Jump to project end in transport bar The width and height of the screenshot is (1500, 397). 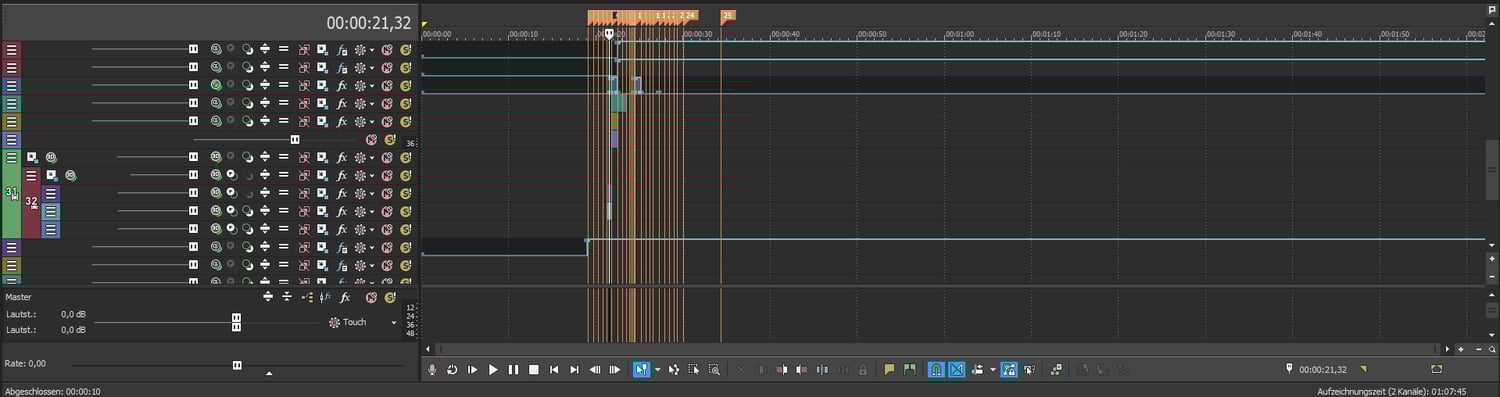pyautogui.click(x=574, y=370)
